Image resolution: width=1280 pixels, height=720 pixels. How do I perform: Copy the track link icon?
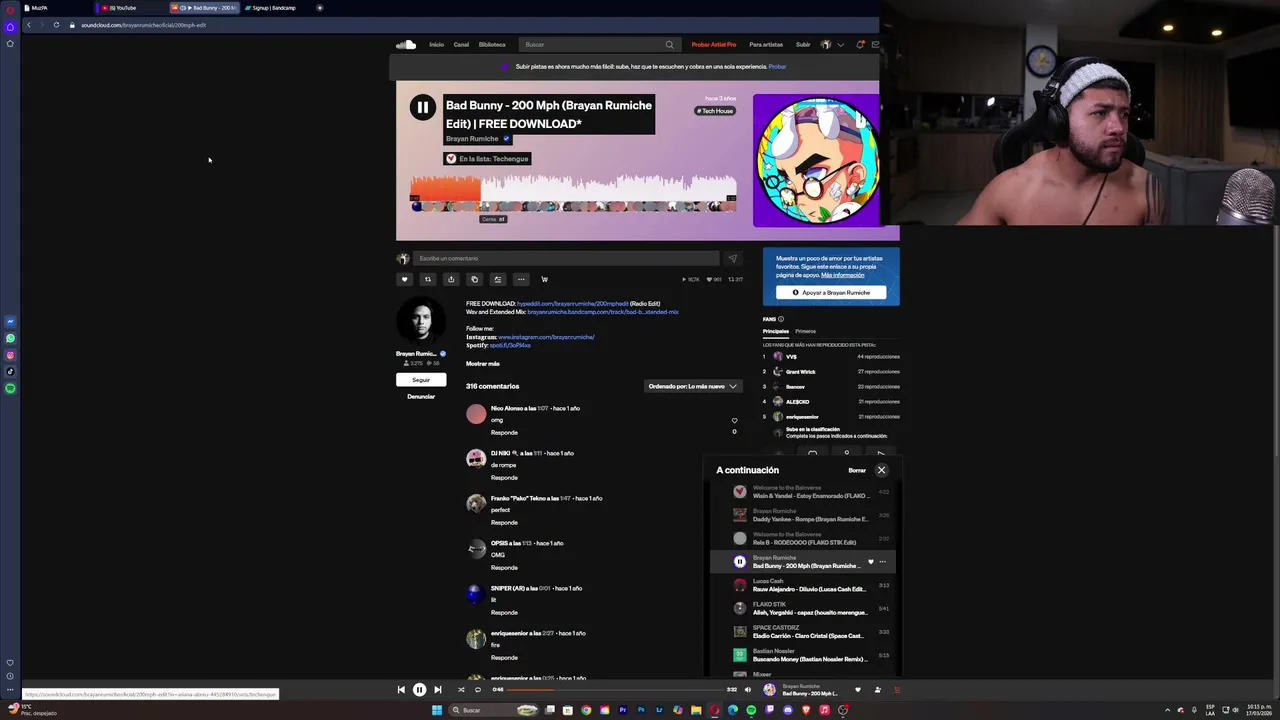[x=474, y=279]
